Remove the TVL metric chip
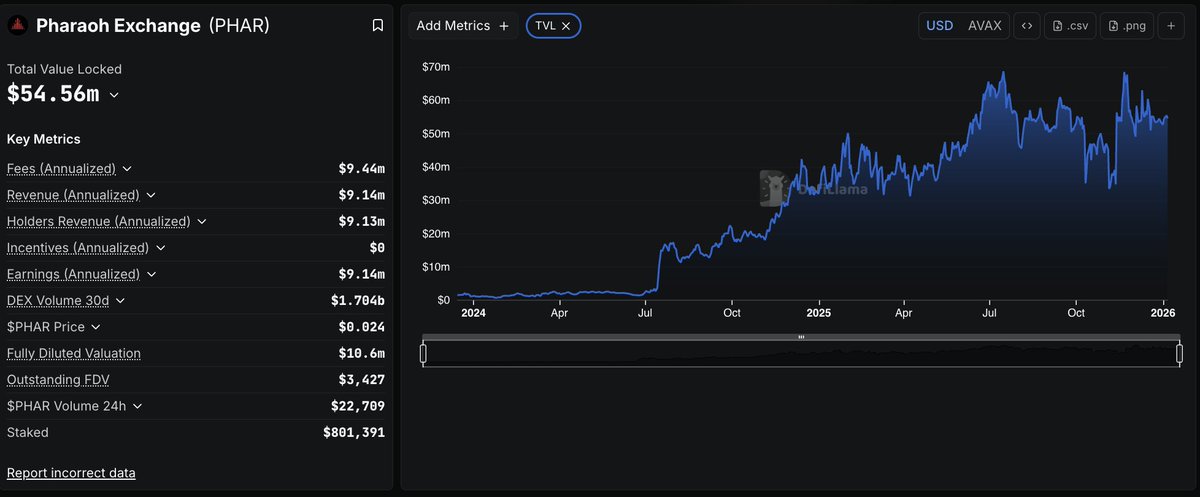This screenshot has width=1200, height=497. click(566, 26)
